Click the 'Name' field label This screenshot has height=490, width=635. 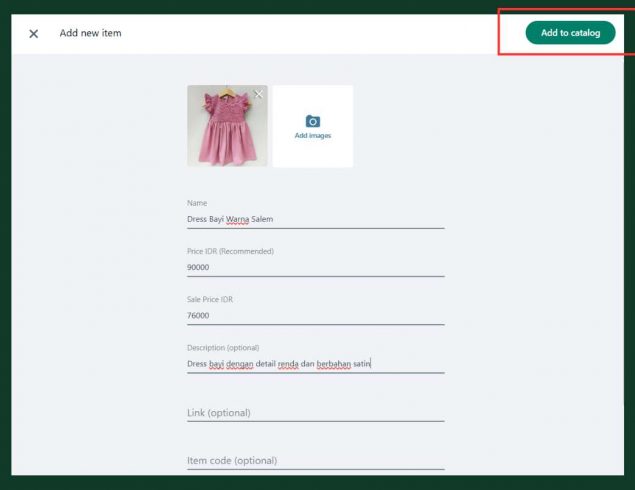coord(197,203)
